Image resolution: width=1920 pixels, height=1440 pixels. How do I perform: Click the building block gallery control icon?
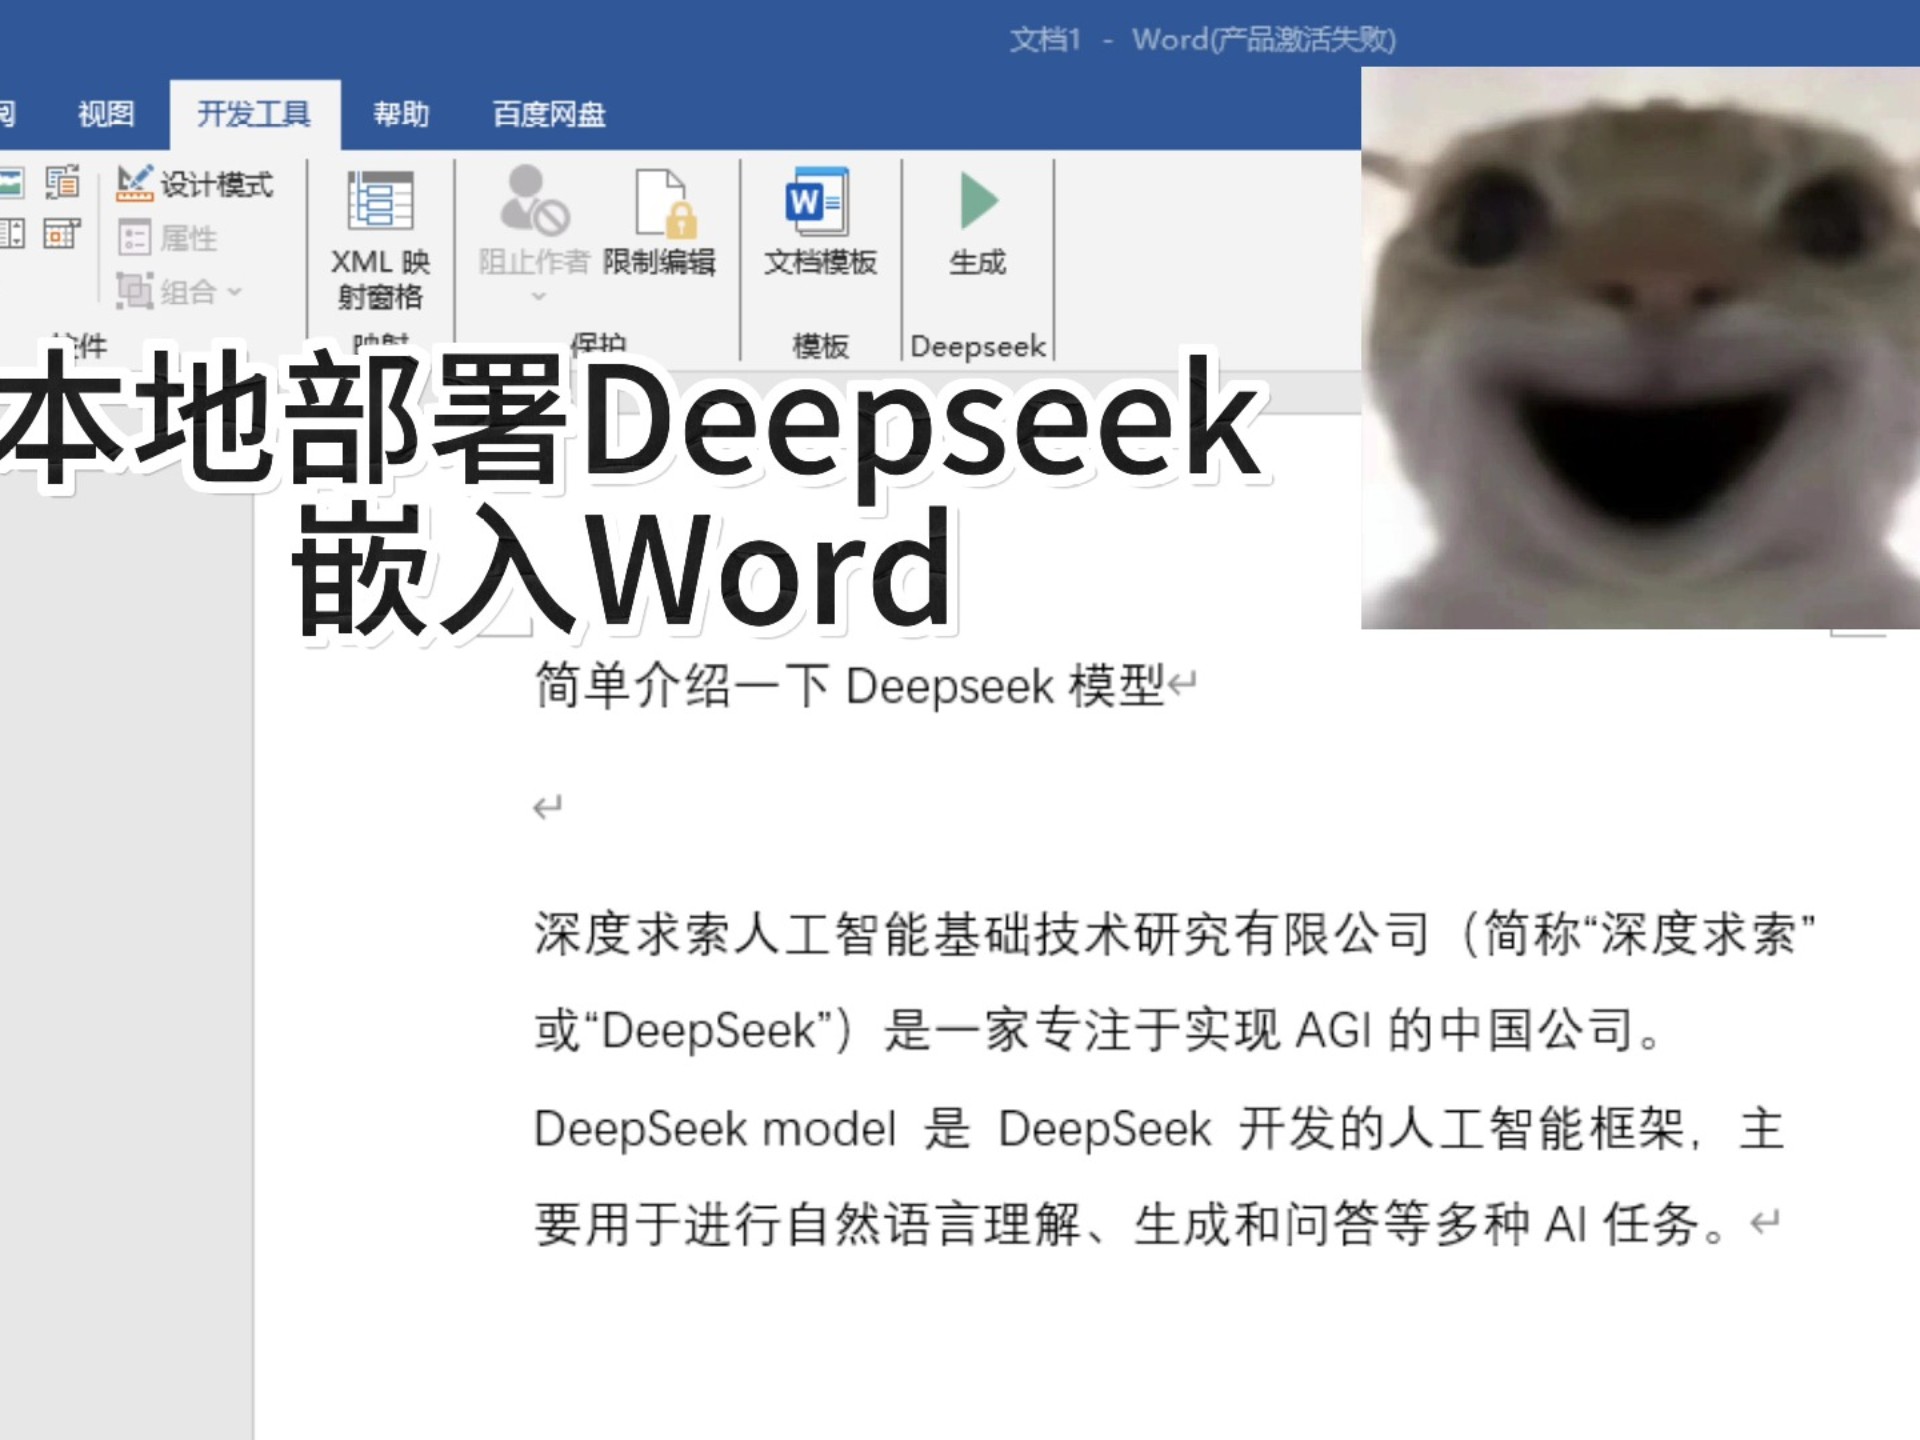pos(62,183)
